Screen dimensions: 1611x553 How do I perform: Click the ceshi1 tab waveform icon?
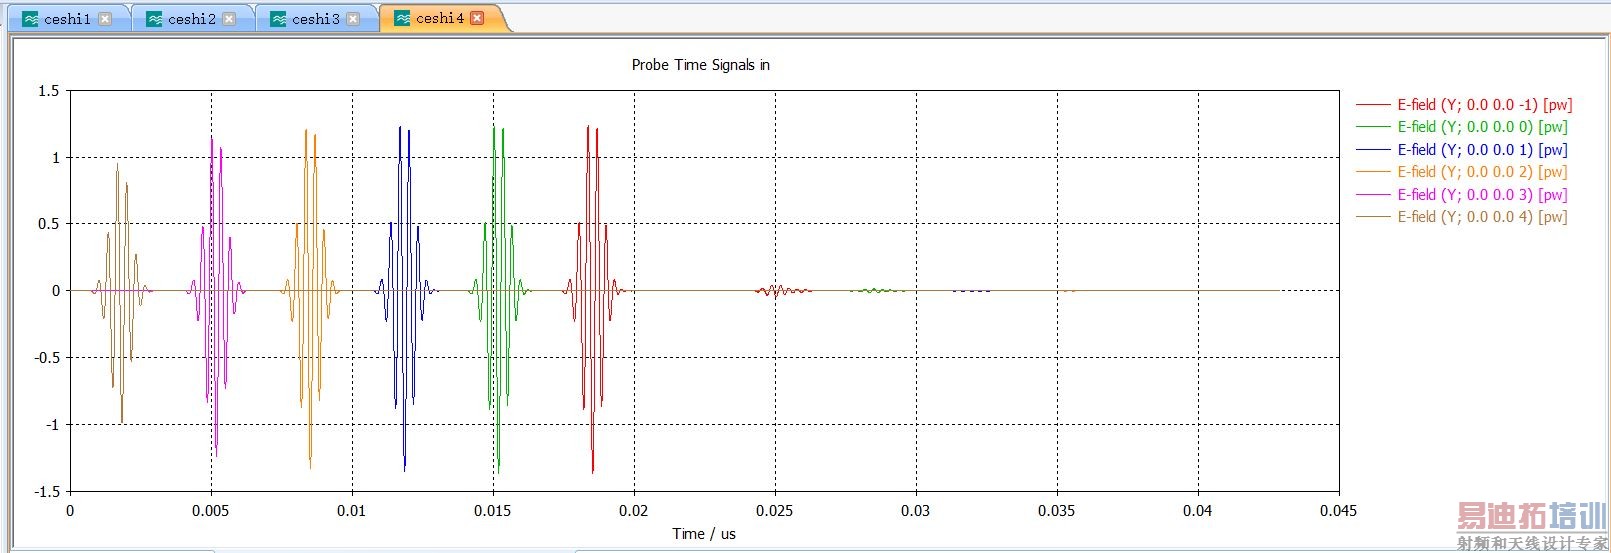(30, 19)
